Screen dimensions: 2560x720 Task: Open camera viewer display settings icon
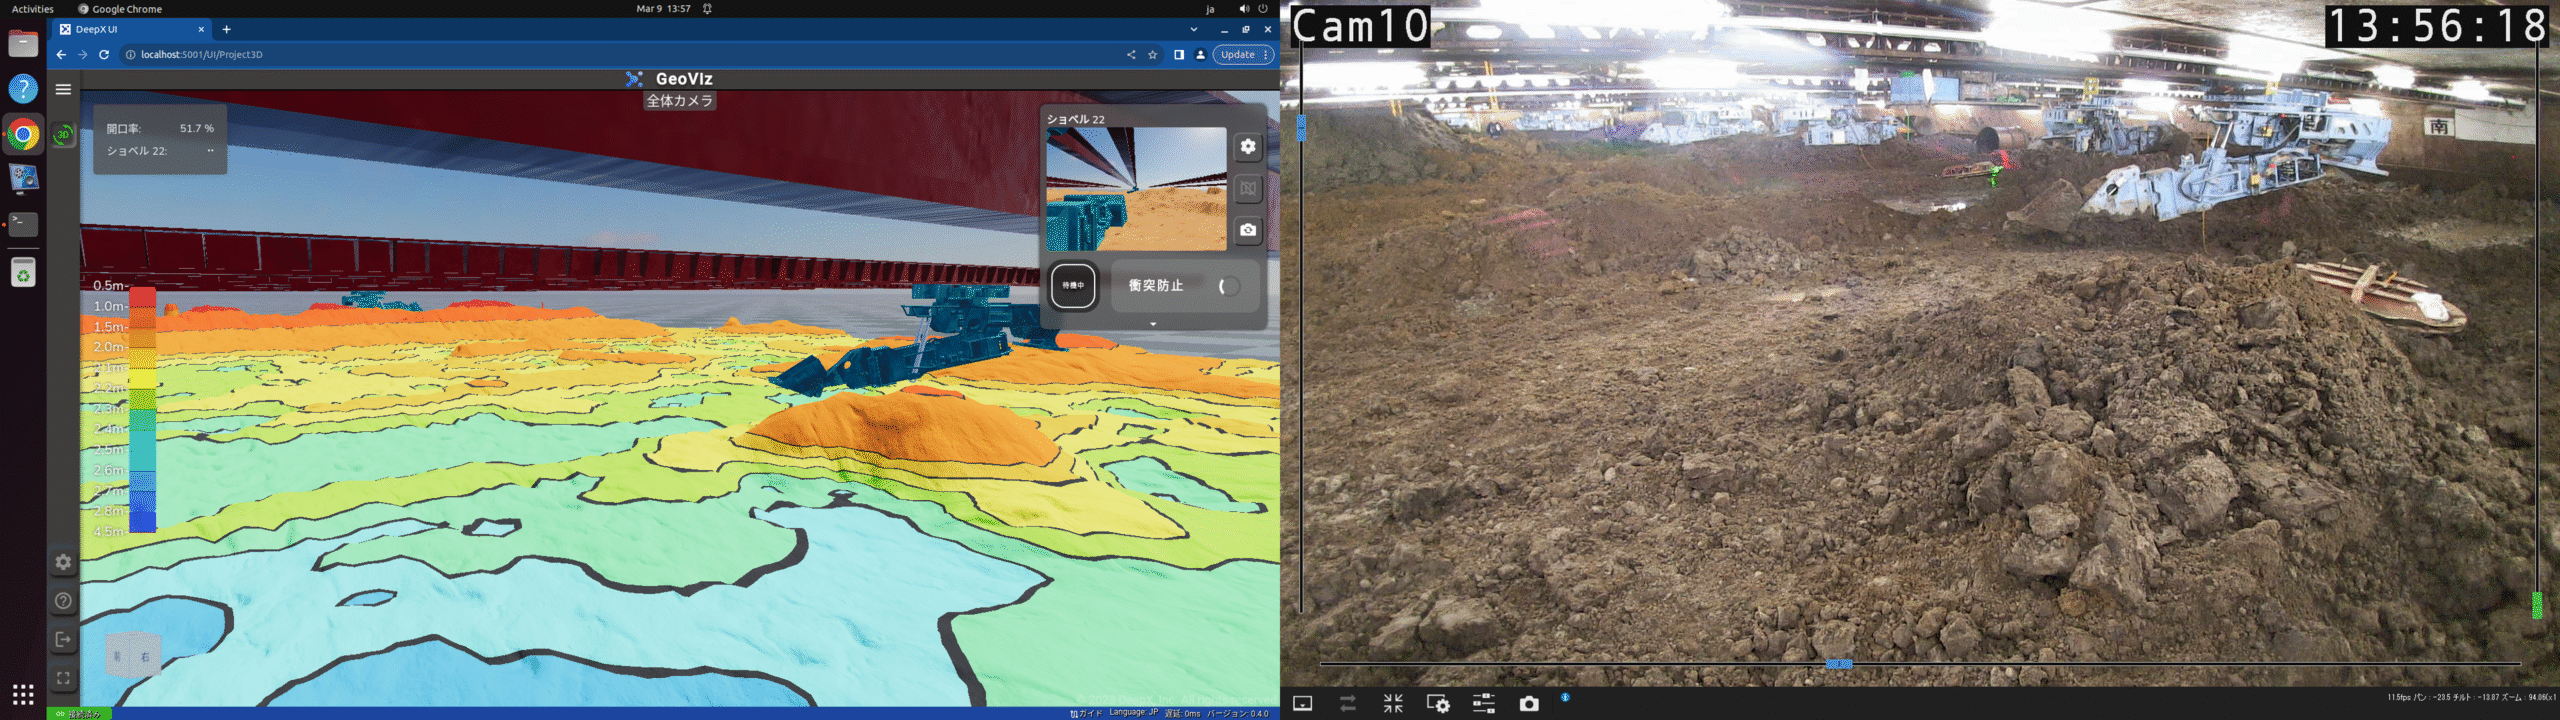click(x=1438, y=704)
